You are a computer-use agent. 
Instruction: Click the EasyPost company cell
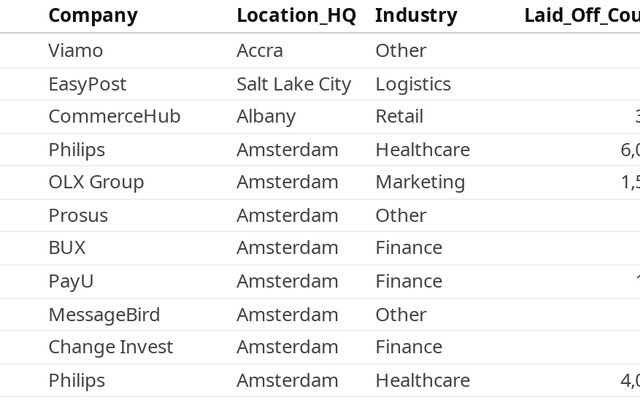(x=87, y=84)
